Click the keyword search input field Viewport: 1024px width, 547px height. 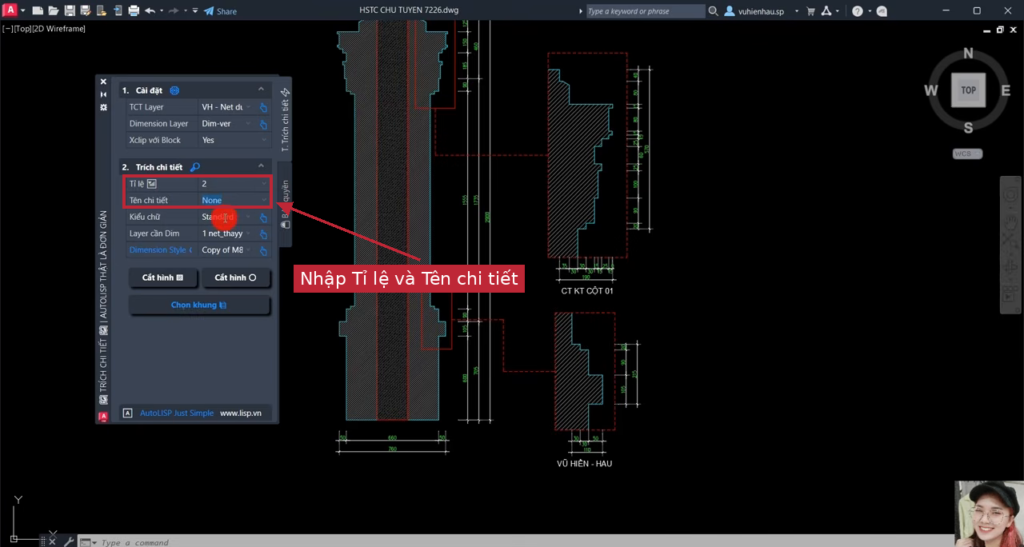pos(645,11)
